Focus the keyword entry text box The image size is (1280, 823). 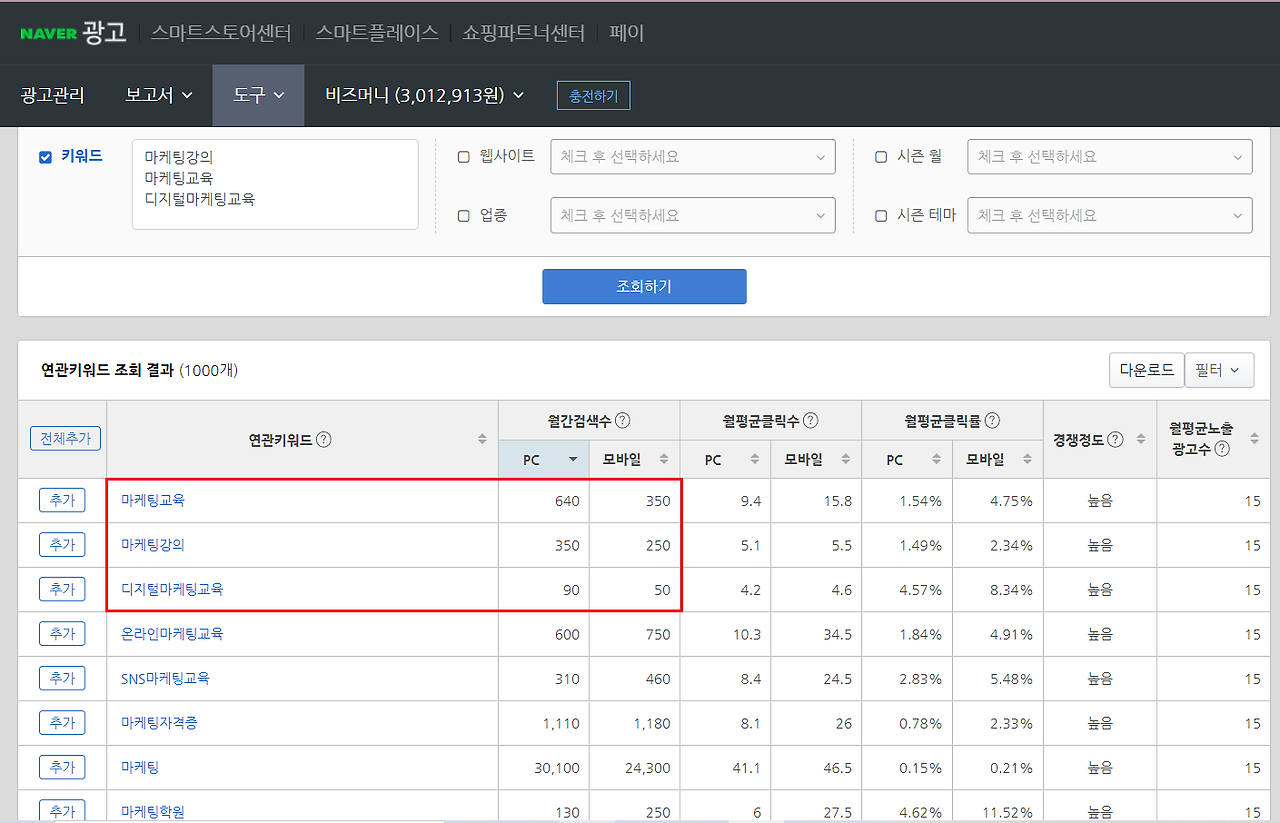coord(275,184)
